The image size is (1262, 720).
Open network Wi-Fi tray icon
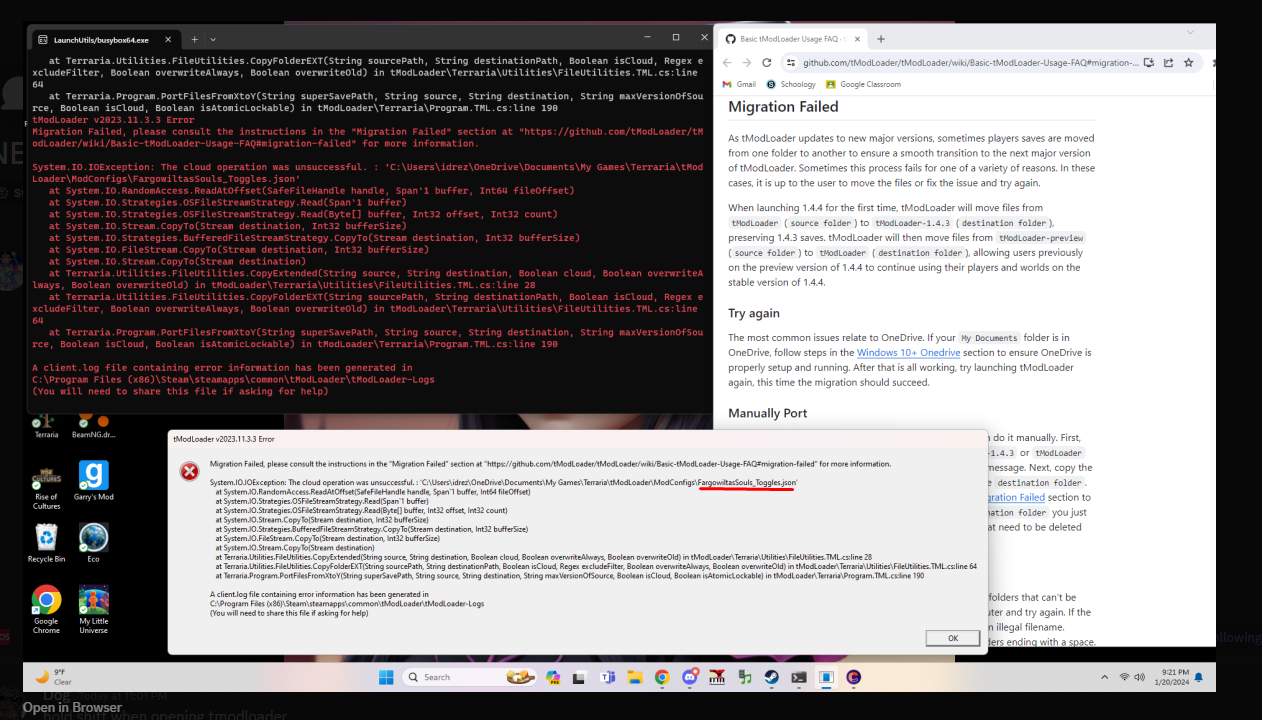point(1124,677)
